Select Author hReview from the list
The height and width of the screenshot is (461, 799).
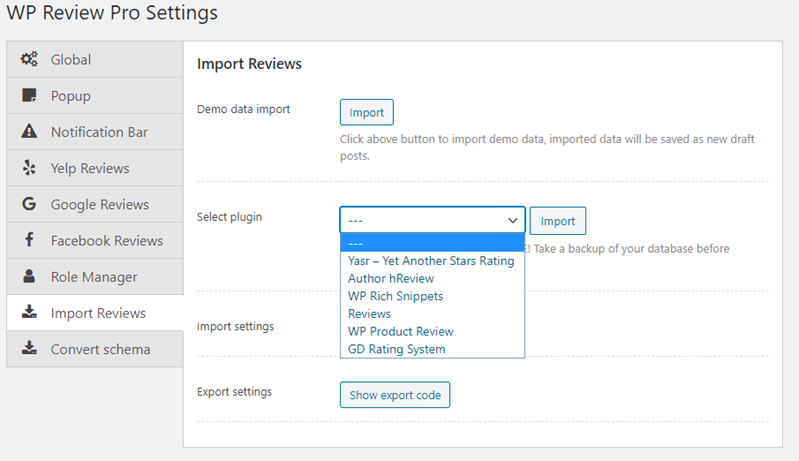pyautogui.click(x=432, y=278)
